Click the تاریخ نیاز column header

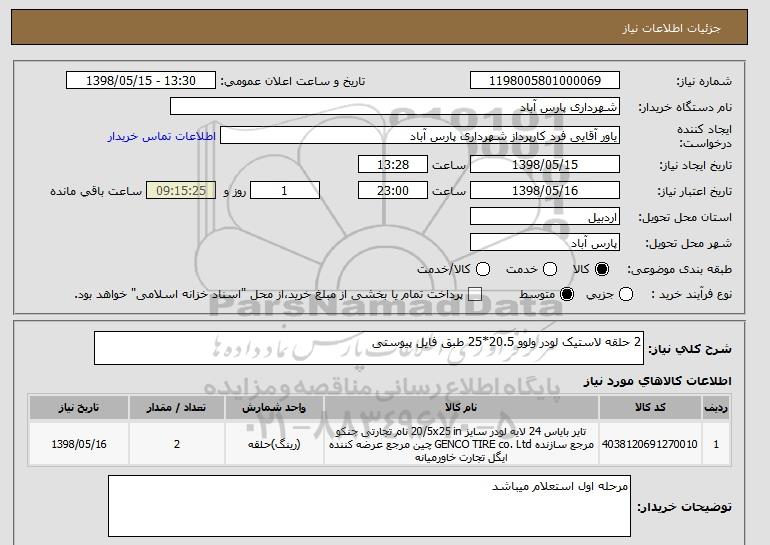(x=79, y=408)
